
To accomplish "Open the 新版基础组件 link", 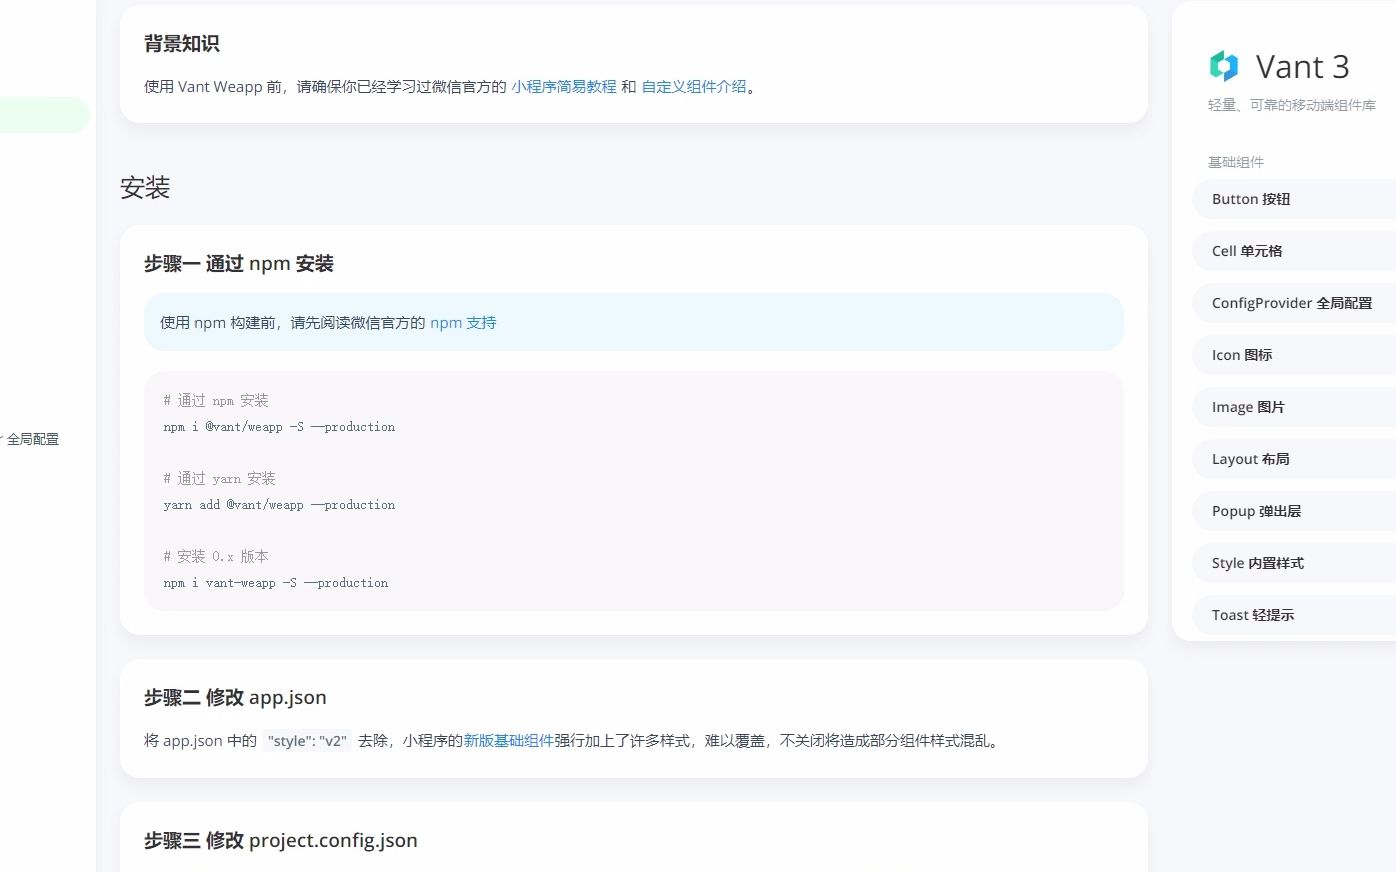I will [x=509, y=741].
